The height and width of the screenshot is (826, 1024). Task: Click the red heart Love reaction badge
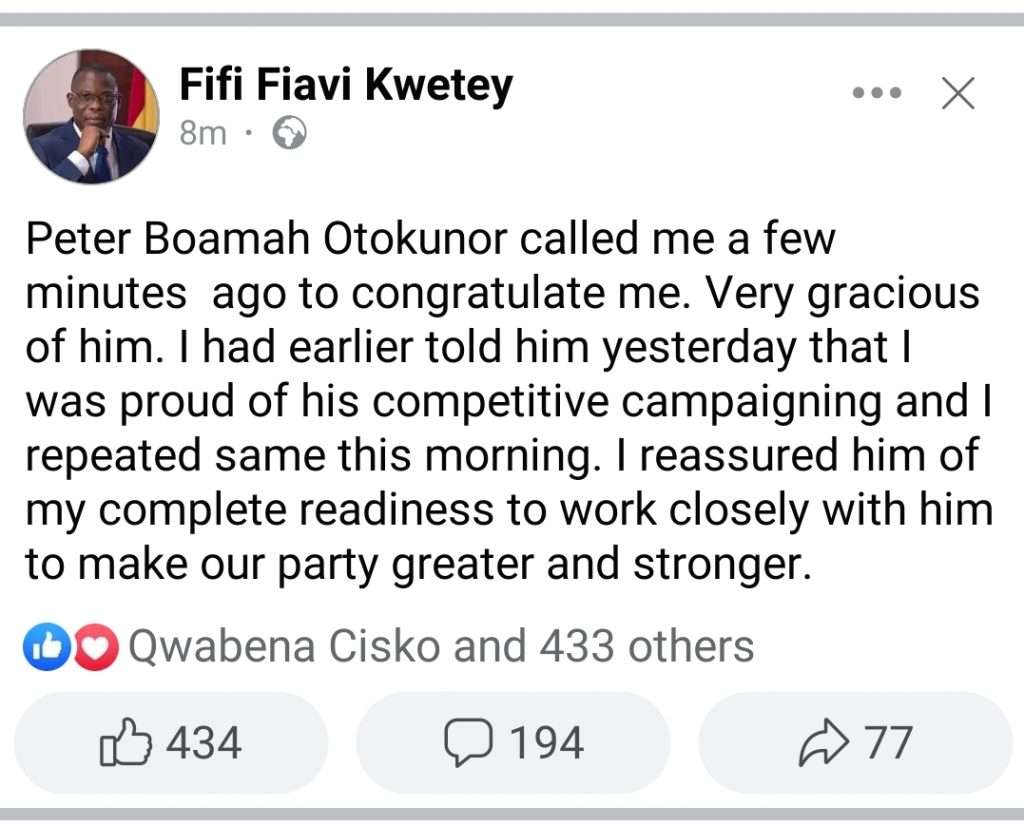point(96,648)
